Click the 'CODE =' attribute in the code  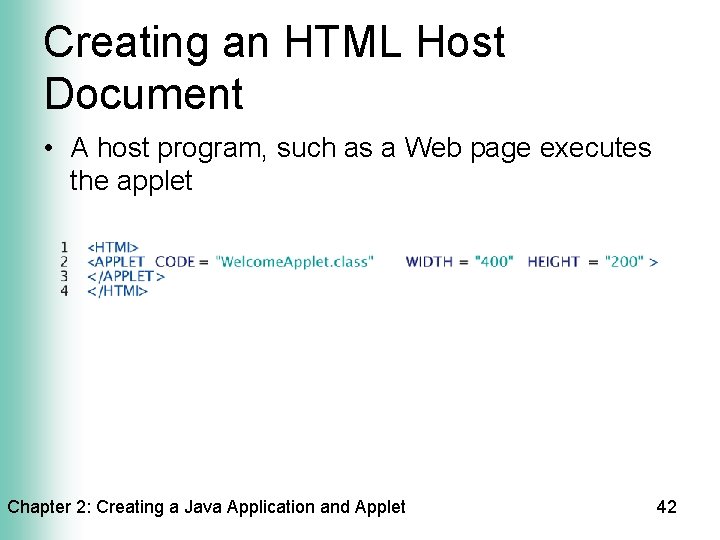point(181,262)
